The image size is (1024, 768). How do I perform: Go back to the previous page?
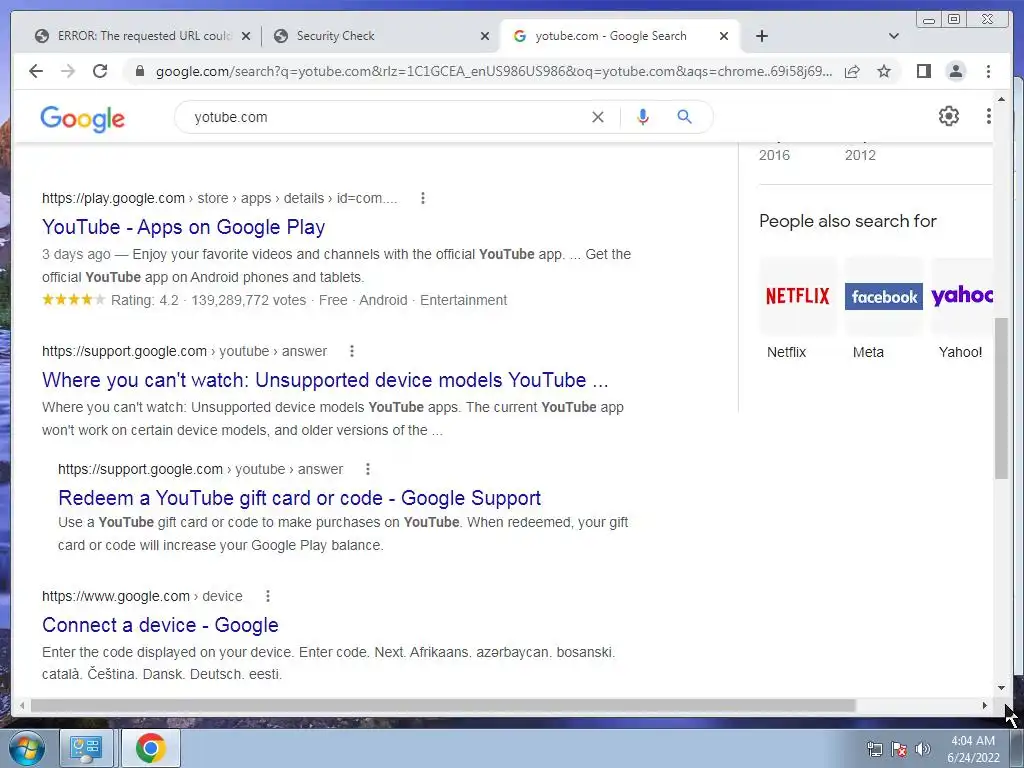coord(36,71)
